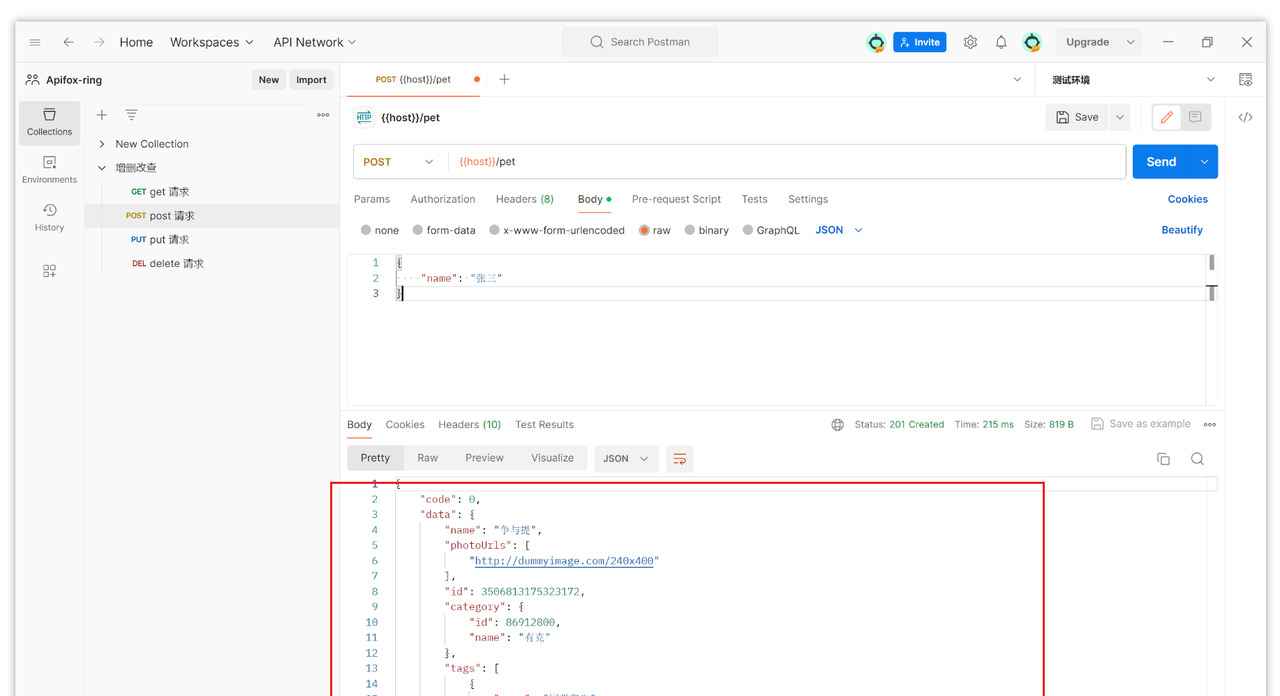This screenshot has height=696, width=1280.
Task: Click the Invite button
Action: (x=920, y=42)
